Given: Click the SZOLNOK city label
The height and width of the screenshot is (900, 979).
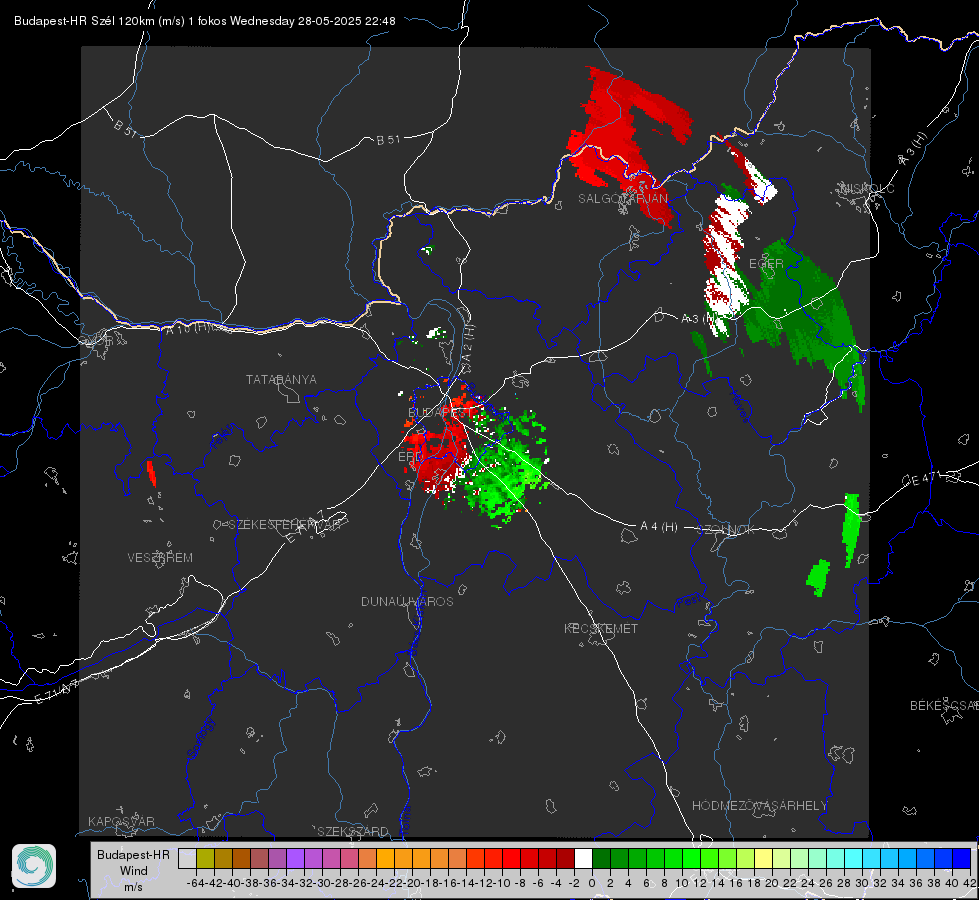Looking at the screenshot, I should pyautogui.click(x=726, y=530).
